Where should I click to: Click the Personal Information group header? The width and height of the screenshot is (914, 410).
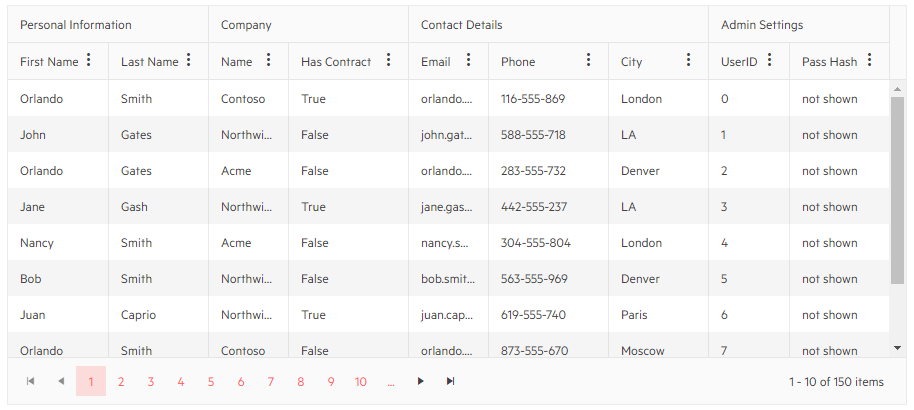76,25
